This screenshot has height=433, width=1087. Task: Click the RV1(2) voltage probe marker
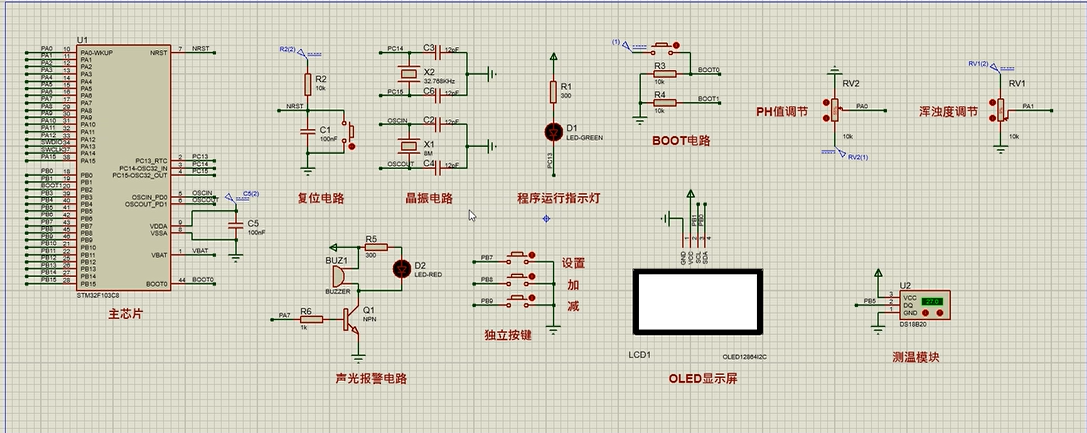992,66
